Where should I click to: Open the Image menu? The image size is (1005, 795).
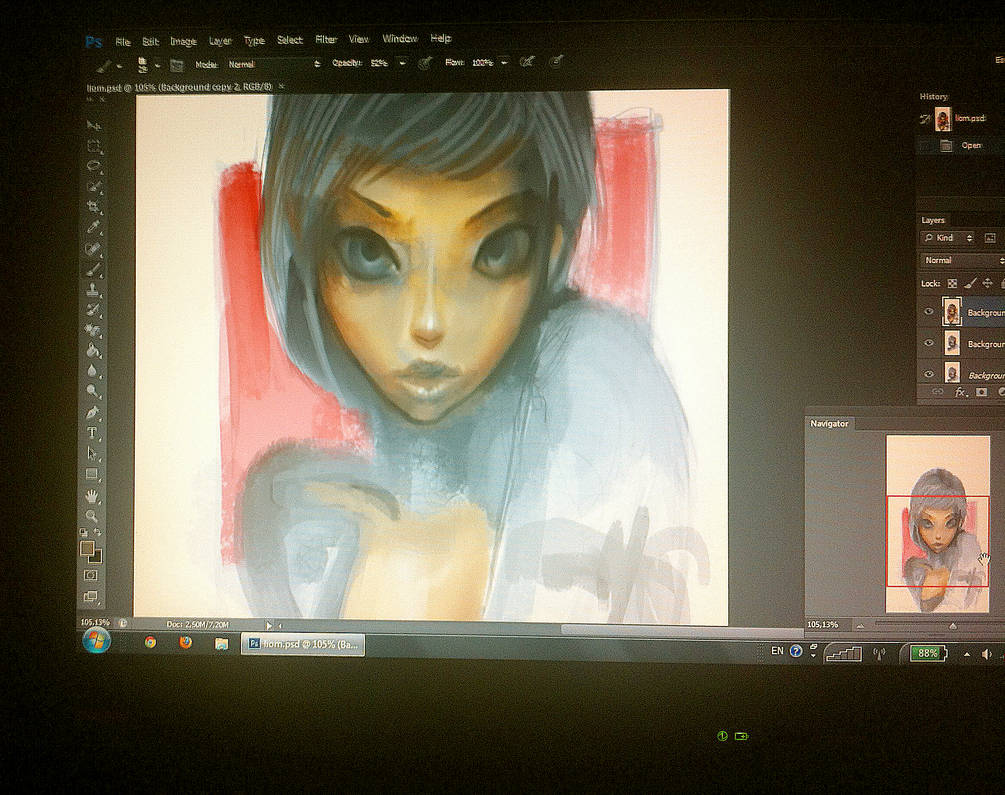pos(183,41)
